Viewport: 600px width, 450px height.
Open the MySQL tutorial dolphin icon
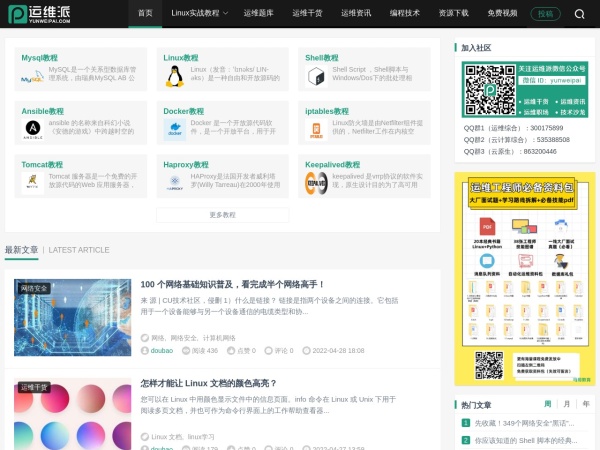32,77
